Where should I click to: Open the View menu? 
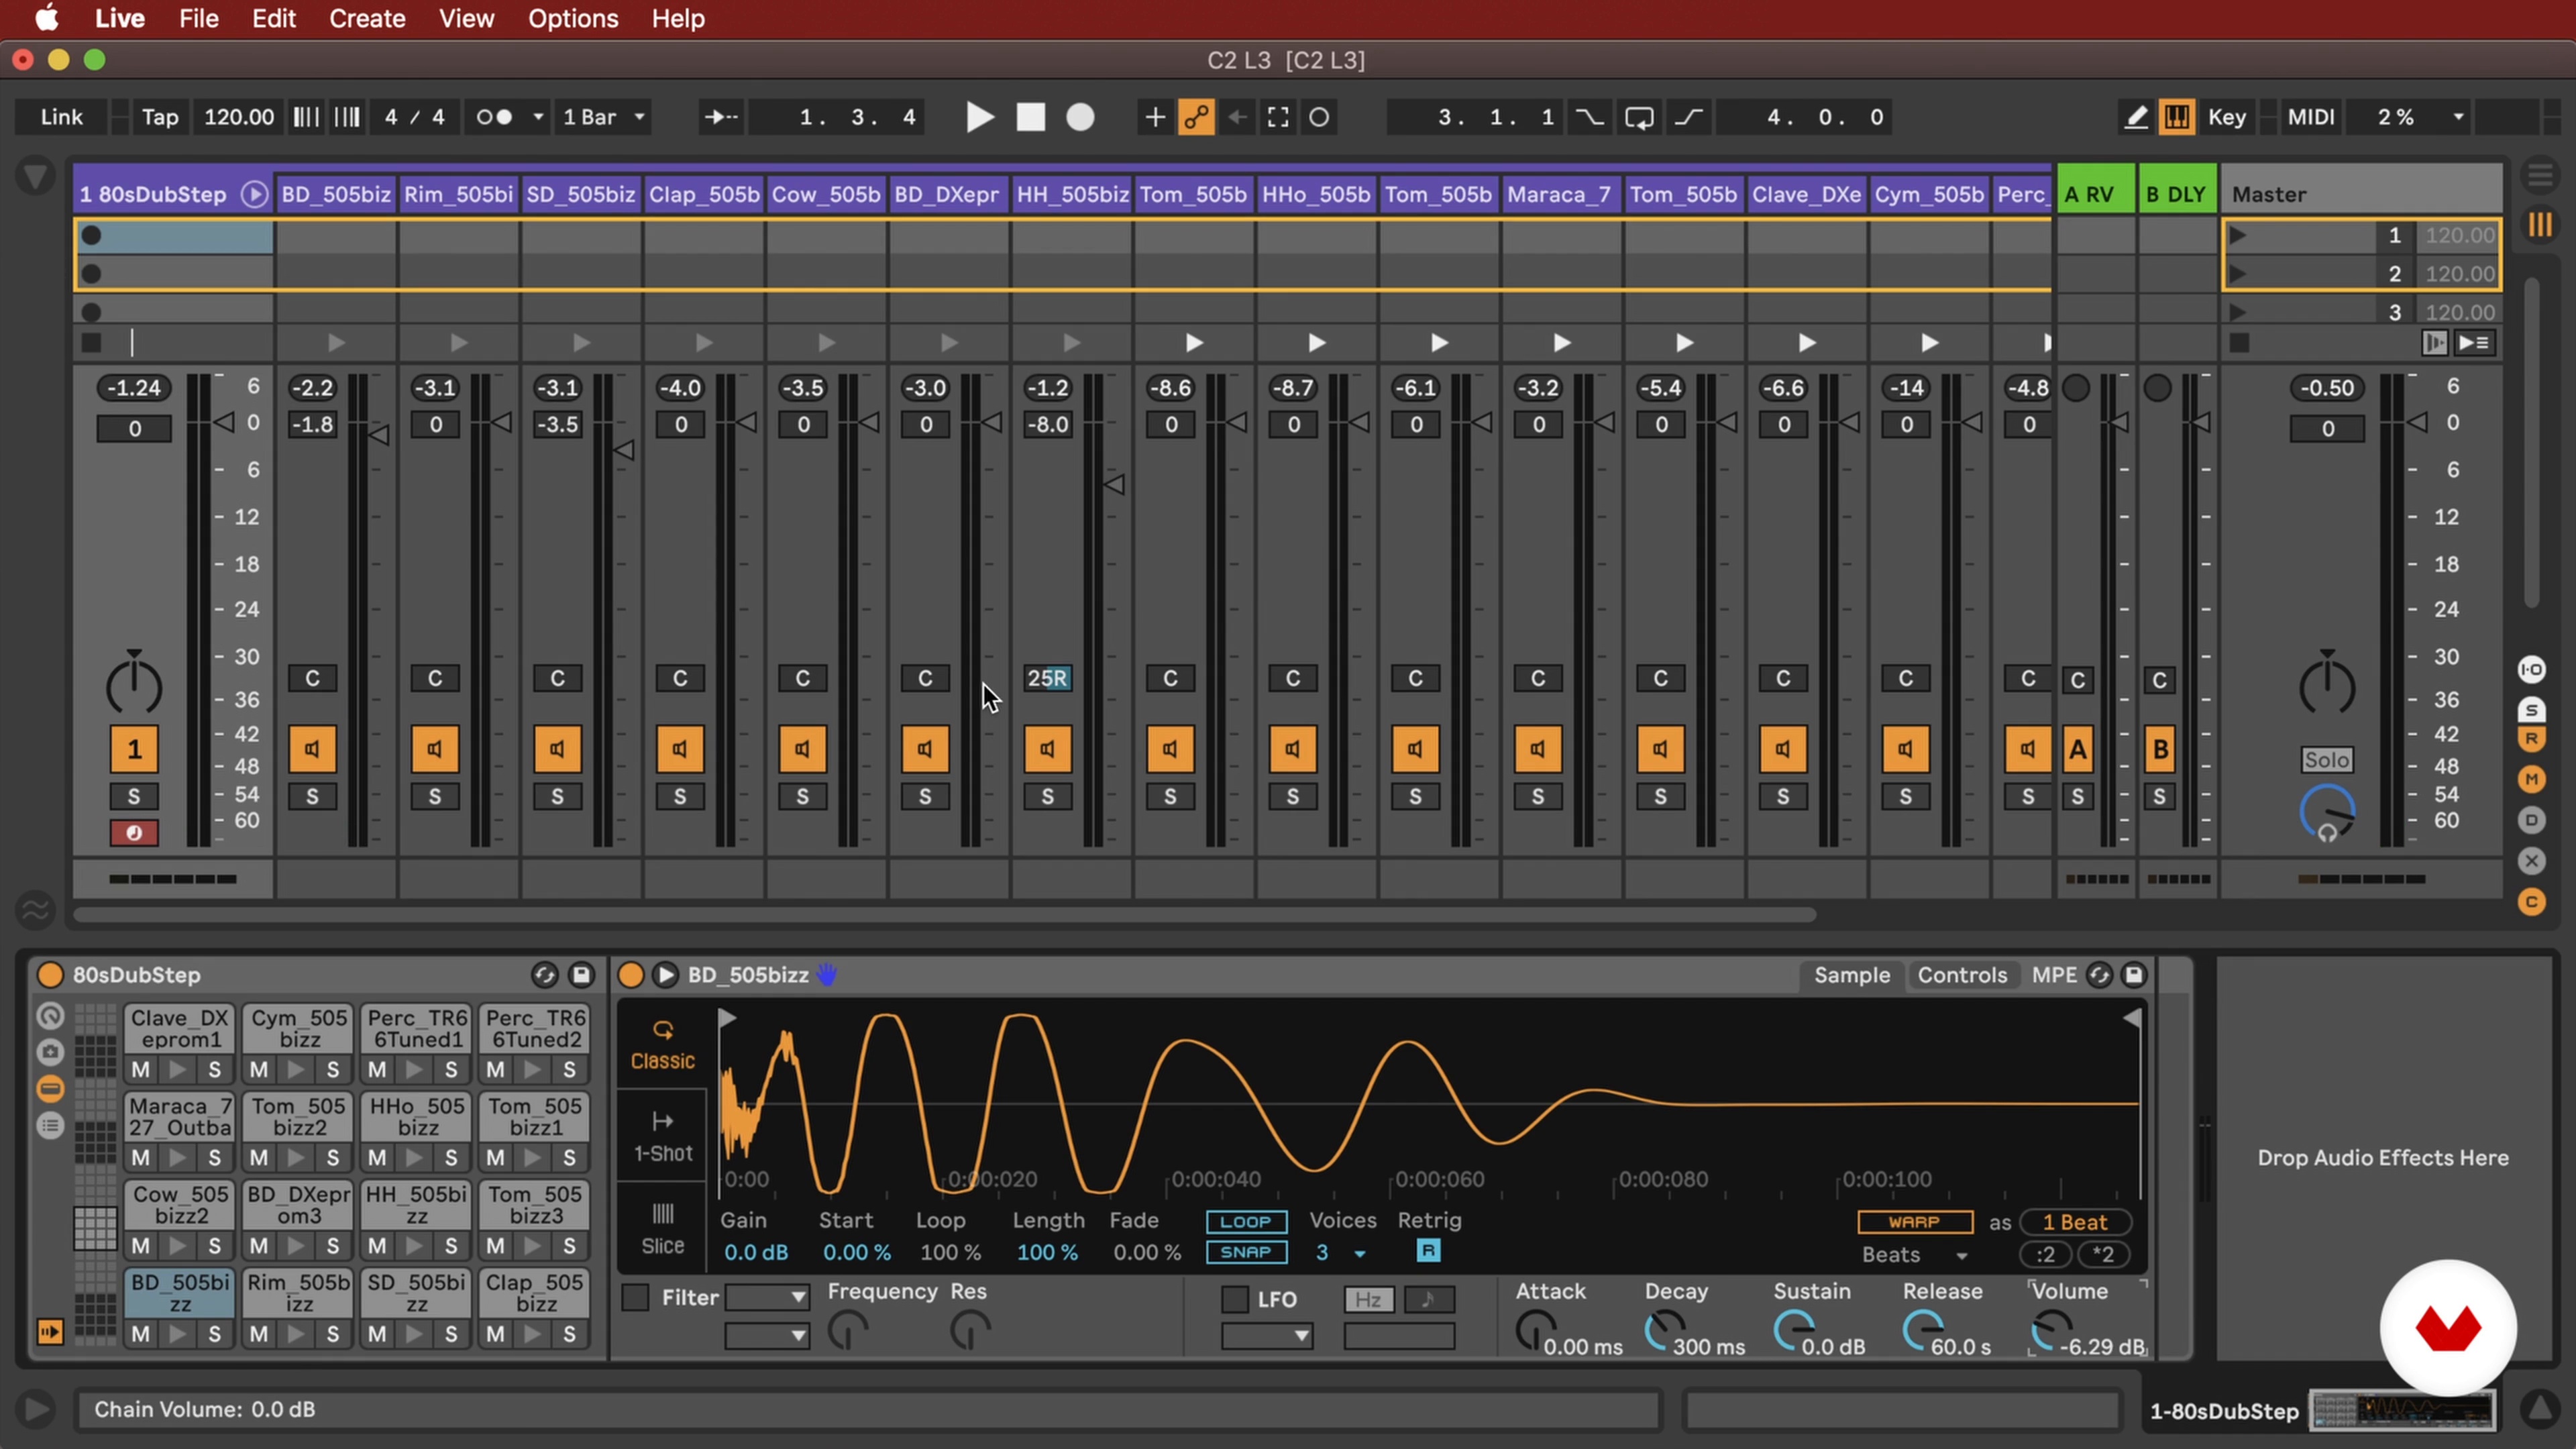coord(466,18)
